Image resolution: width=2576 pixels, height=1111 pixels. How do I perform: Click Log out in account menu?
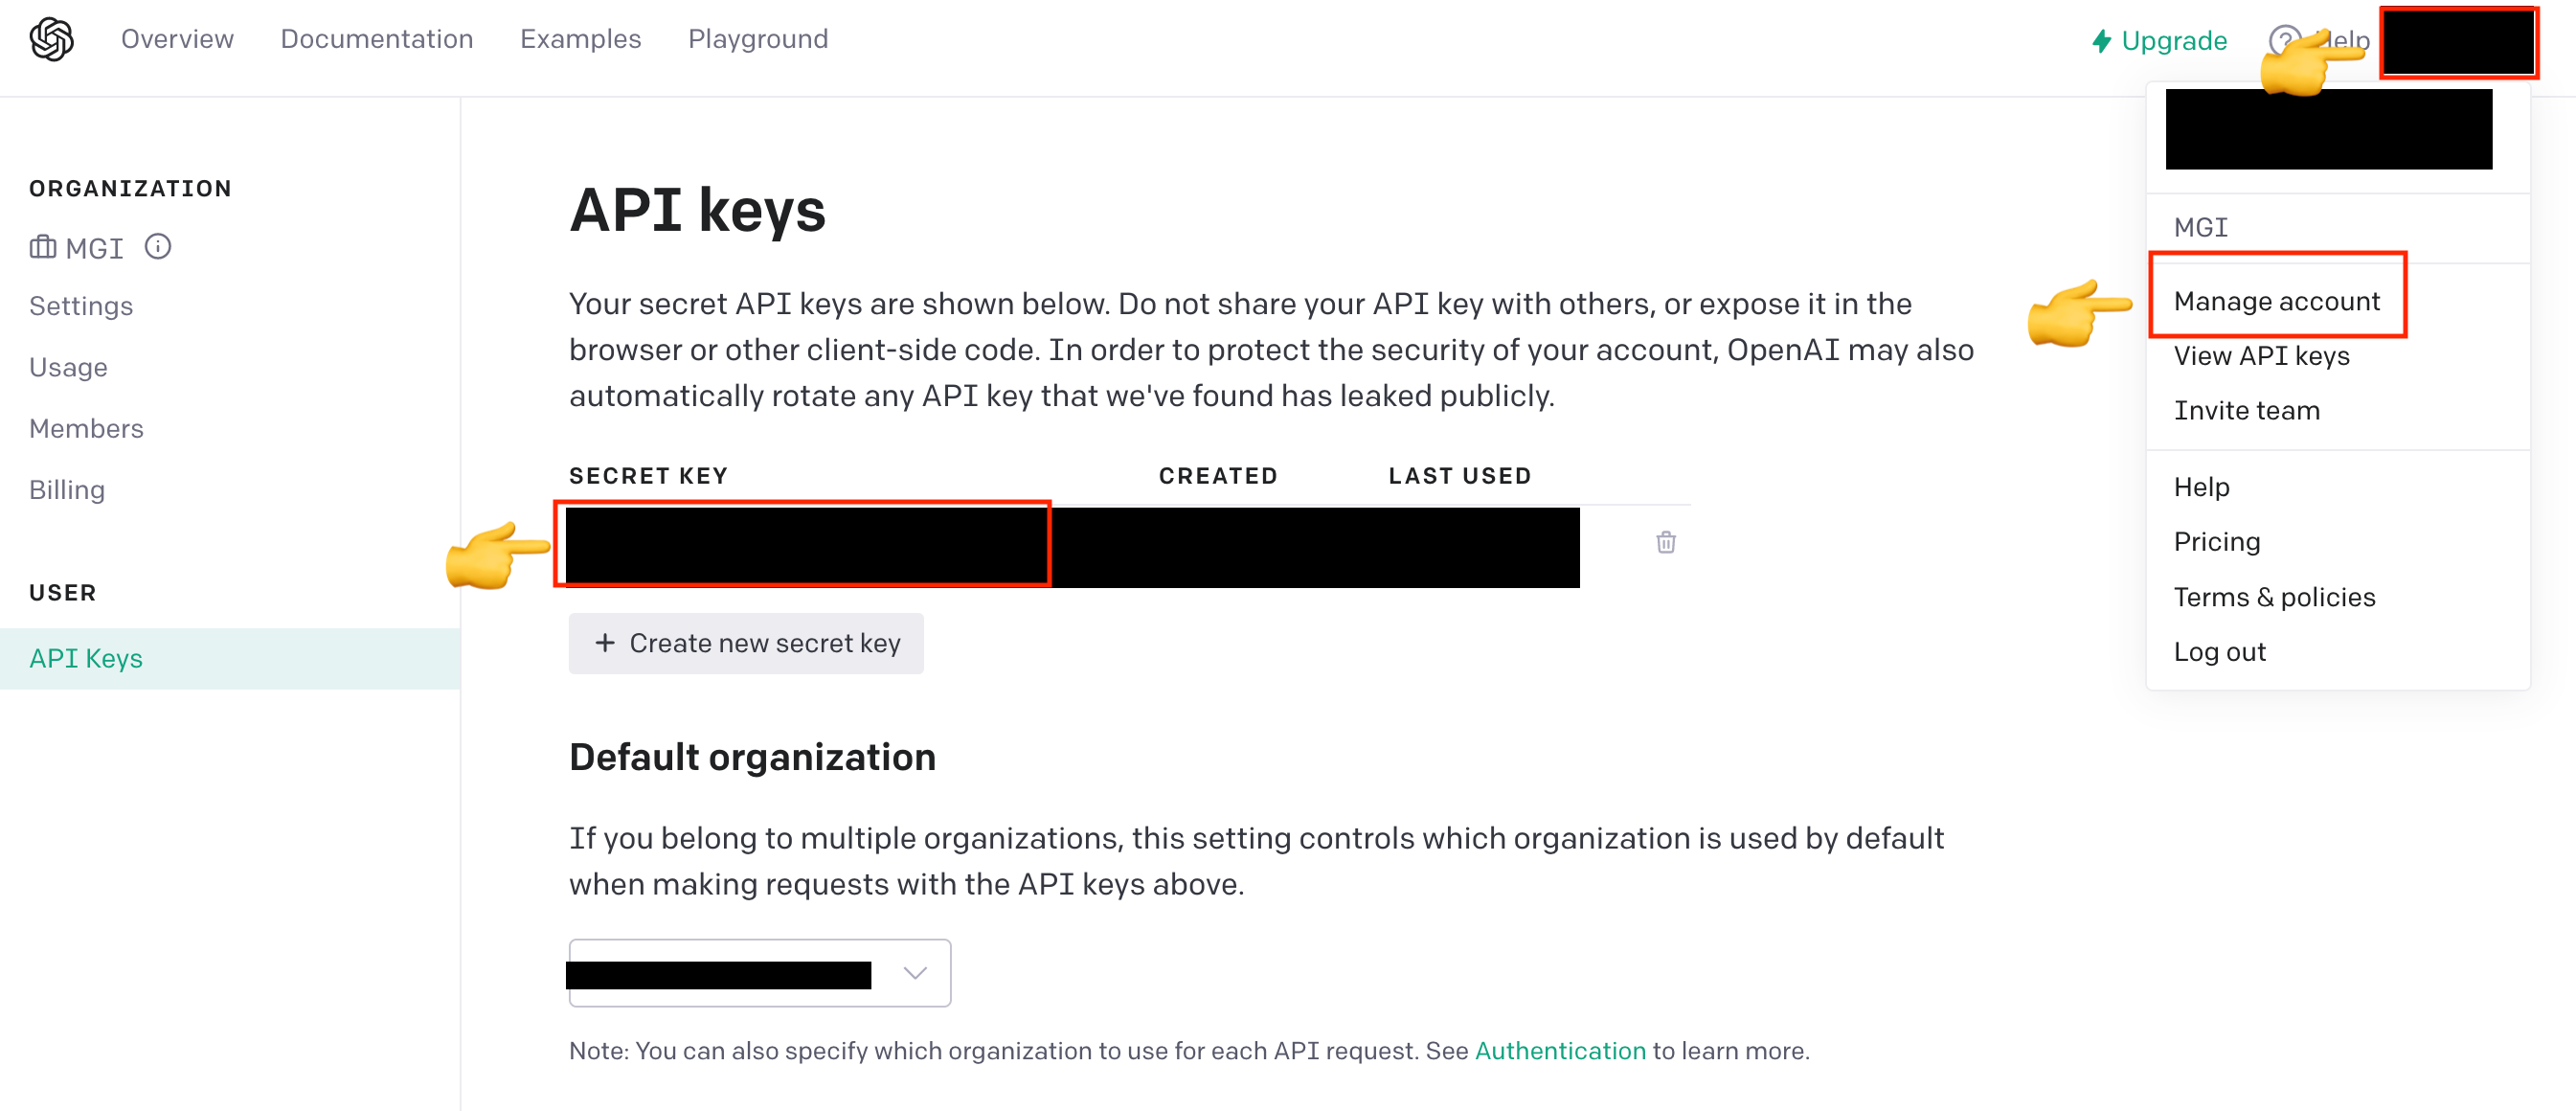[x=2219, y=652]
